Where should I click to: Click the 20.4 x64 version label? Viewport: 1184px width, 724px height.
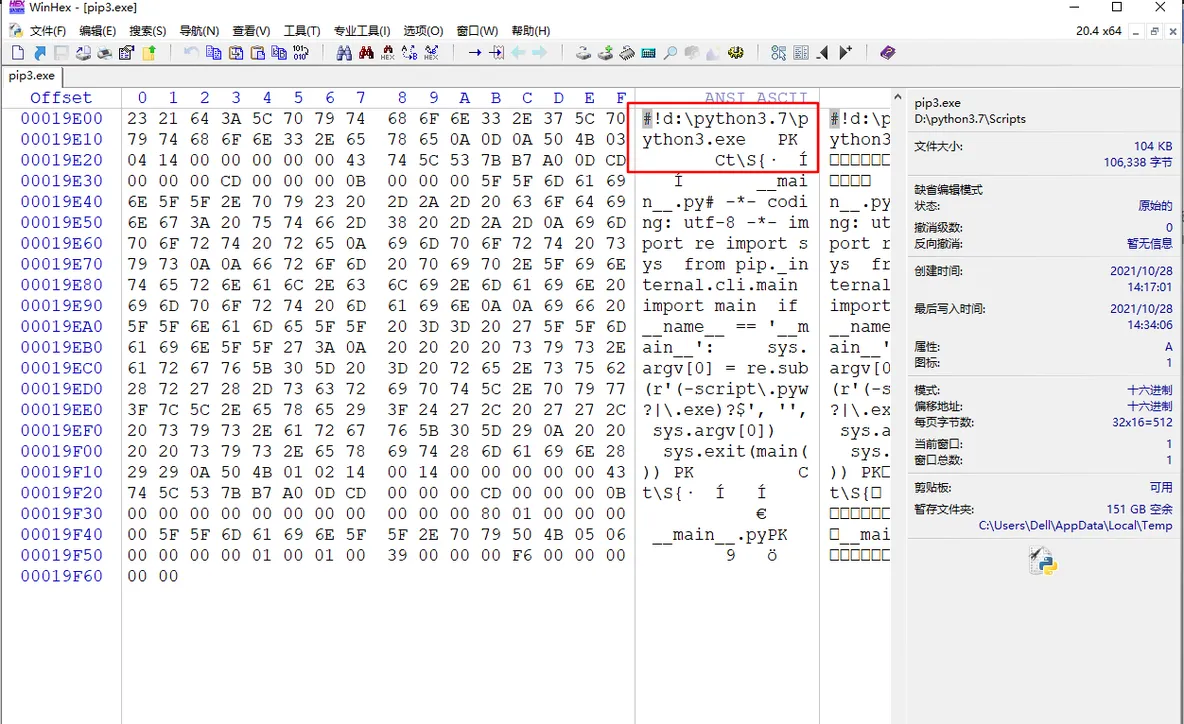[1099, 31]
